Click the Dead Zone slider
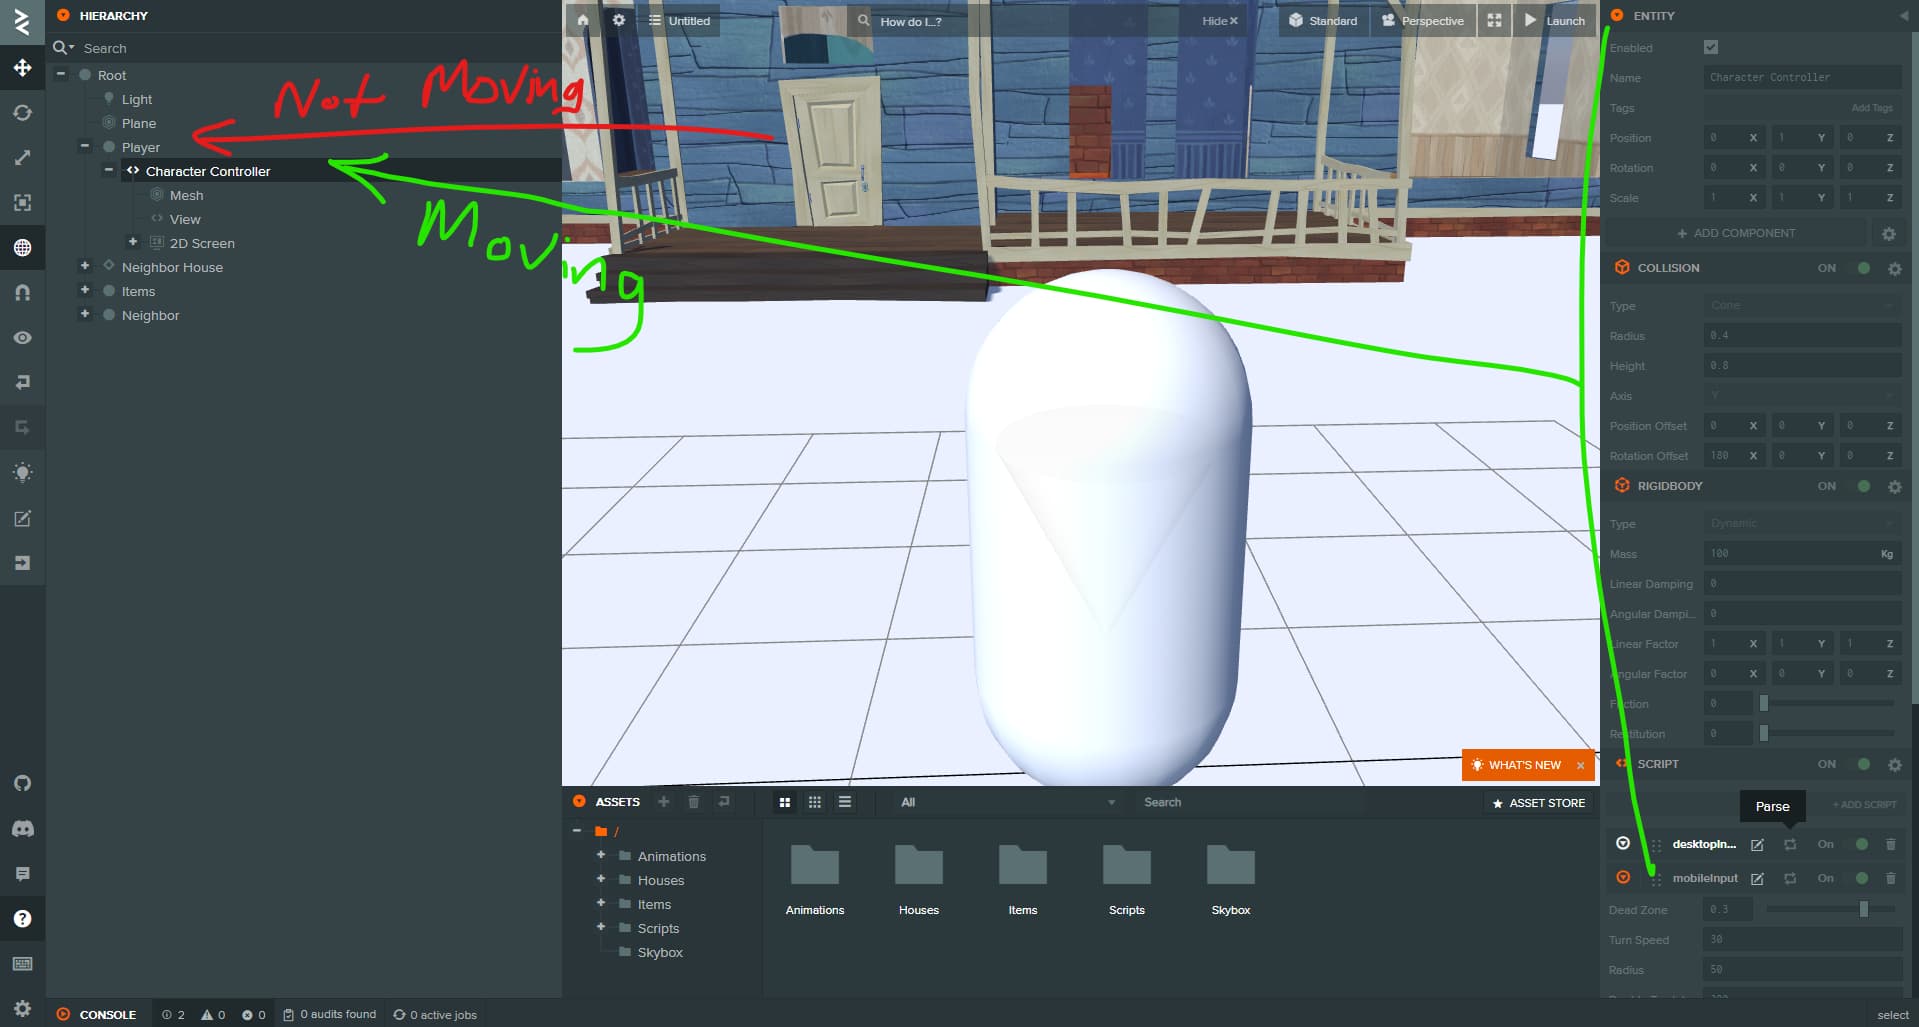 pyautogui.click(x=1829, y=909)
